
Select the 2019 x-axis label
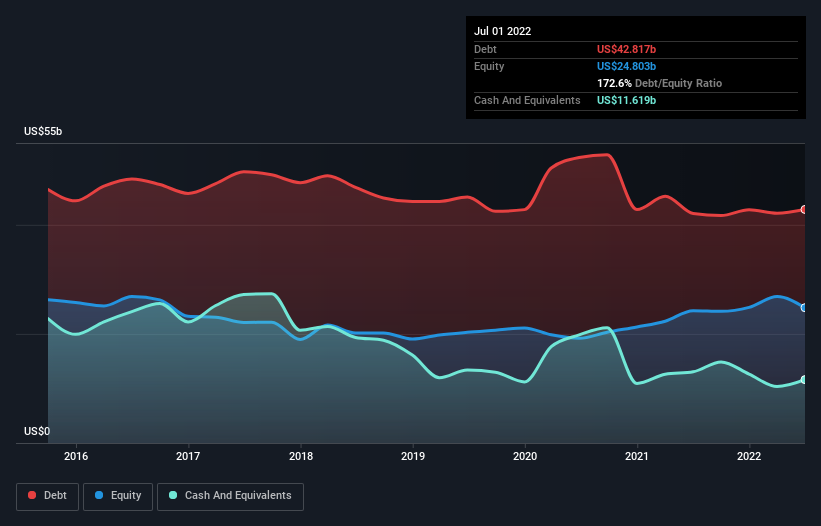[x=413, y=456]
